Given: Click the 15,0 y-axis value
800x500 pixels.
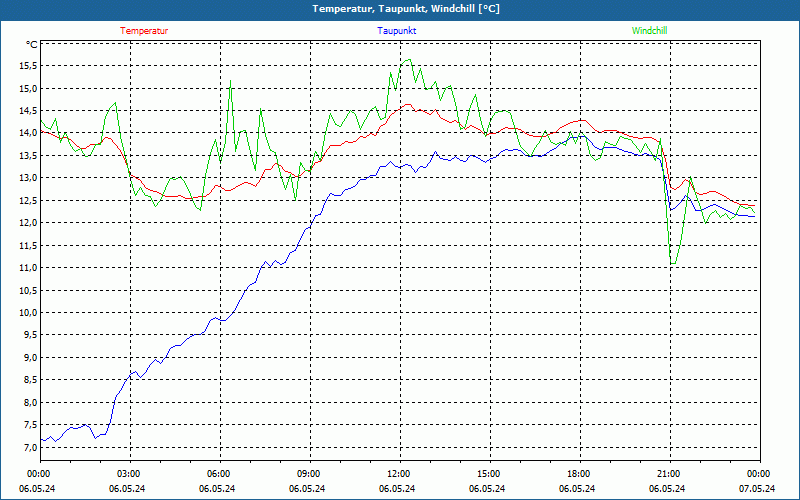Looking at the screenshot, I should [x=29, y=88].
